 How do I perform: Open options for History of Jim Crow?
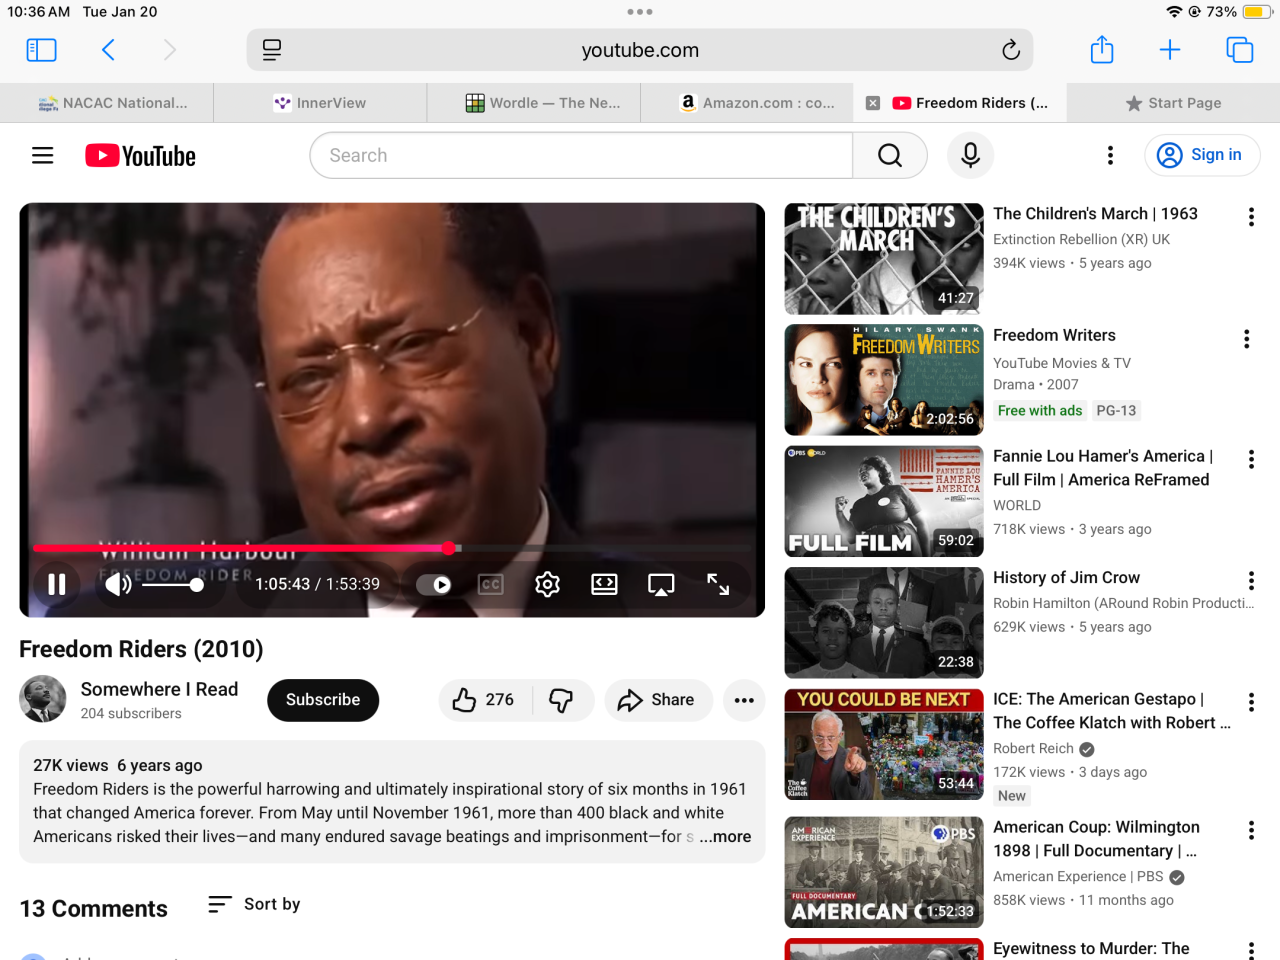pyautogui.click(x=1251, y=581)
